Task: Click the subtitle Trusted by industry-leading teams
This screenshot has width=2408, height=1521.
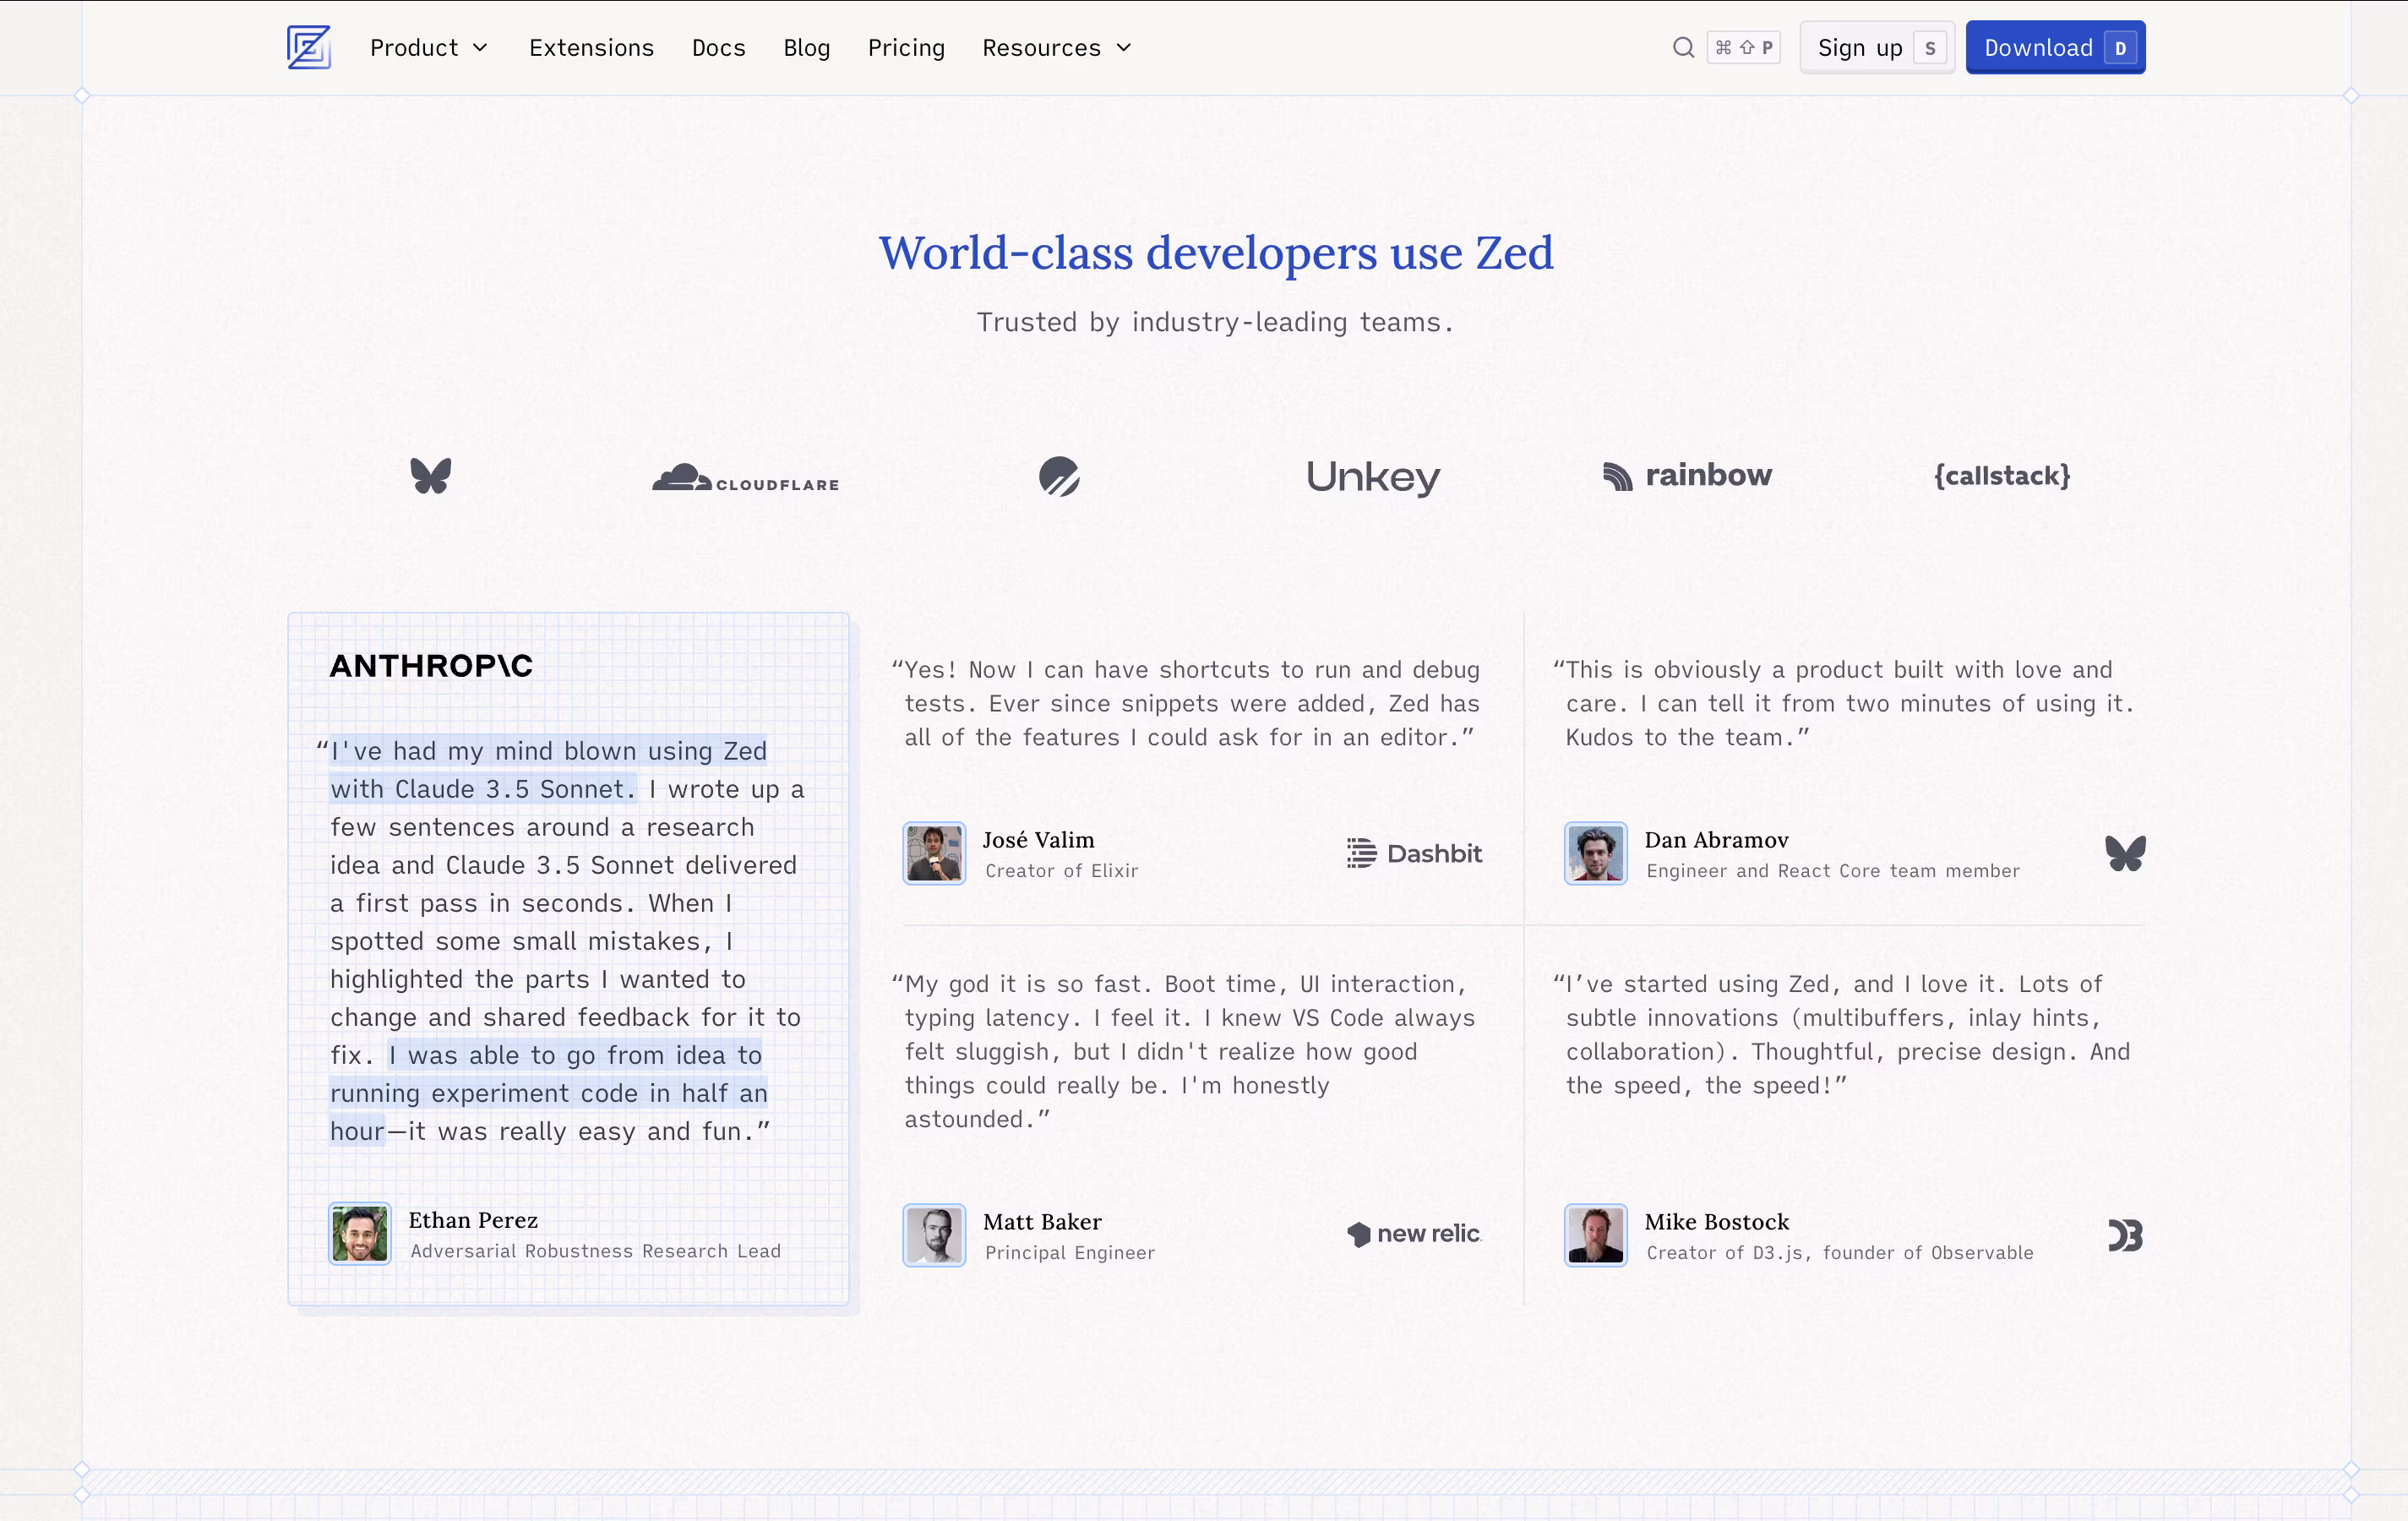Action: coord(1215,322)
